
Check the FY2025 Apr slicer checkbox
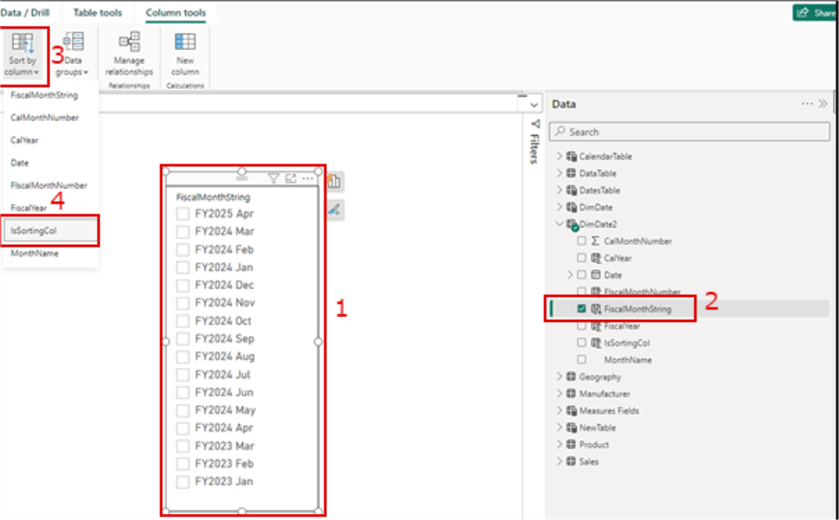[x=182, y=214]
